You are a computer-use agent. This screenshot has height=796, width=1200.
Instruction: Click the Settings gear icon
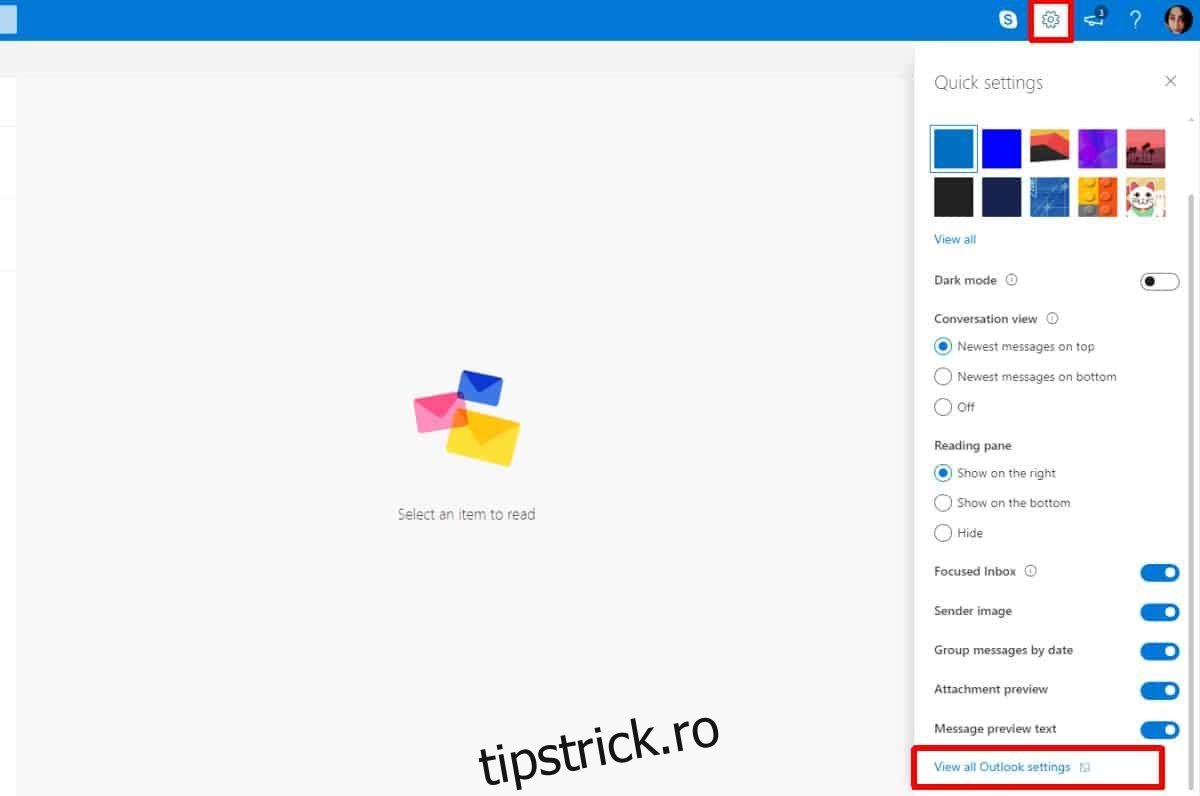[1050, 19]
